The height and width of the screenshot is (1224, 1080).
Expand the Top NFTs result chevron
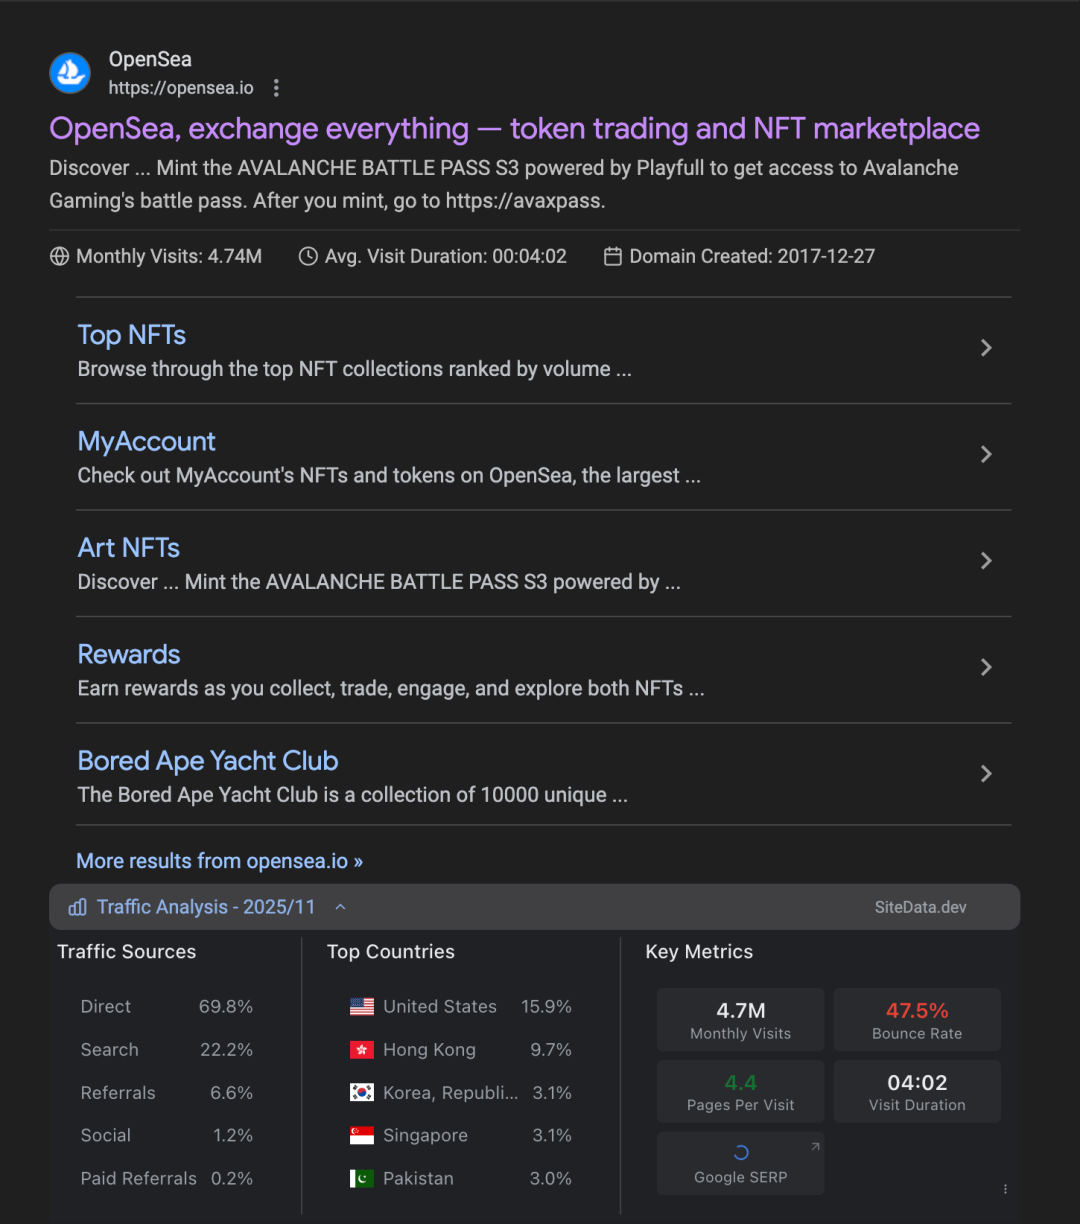(x=986, y=348)
